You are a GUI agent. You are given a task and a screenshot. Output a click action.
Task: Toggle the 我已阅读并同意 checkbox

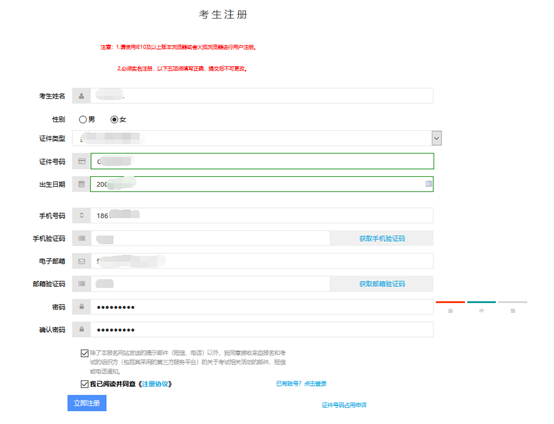(84, 384)
